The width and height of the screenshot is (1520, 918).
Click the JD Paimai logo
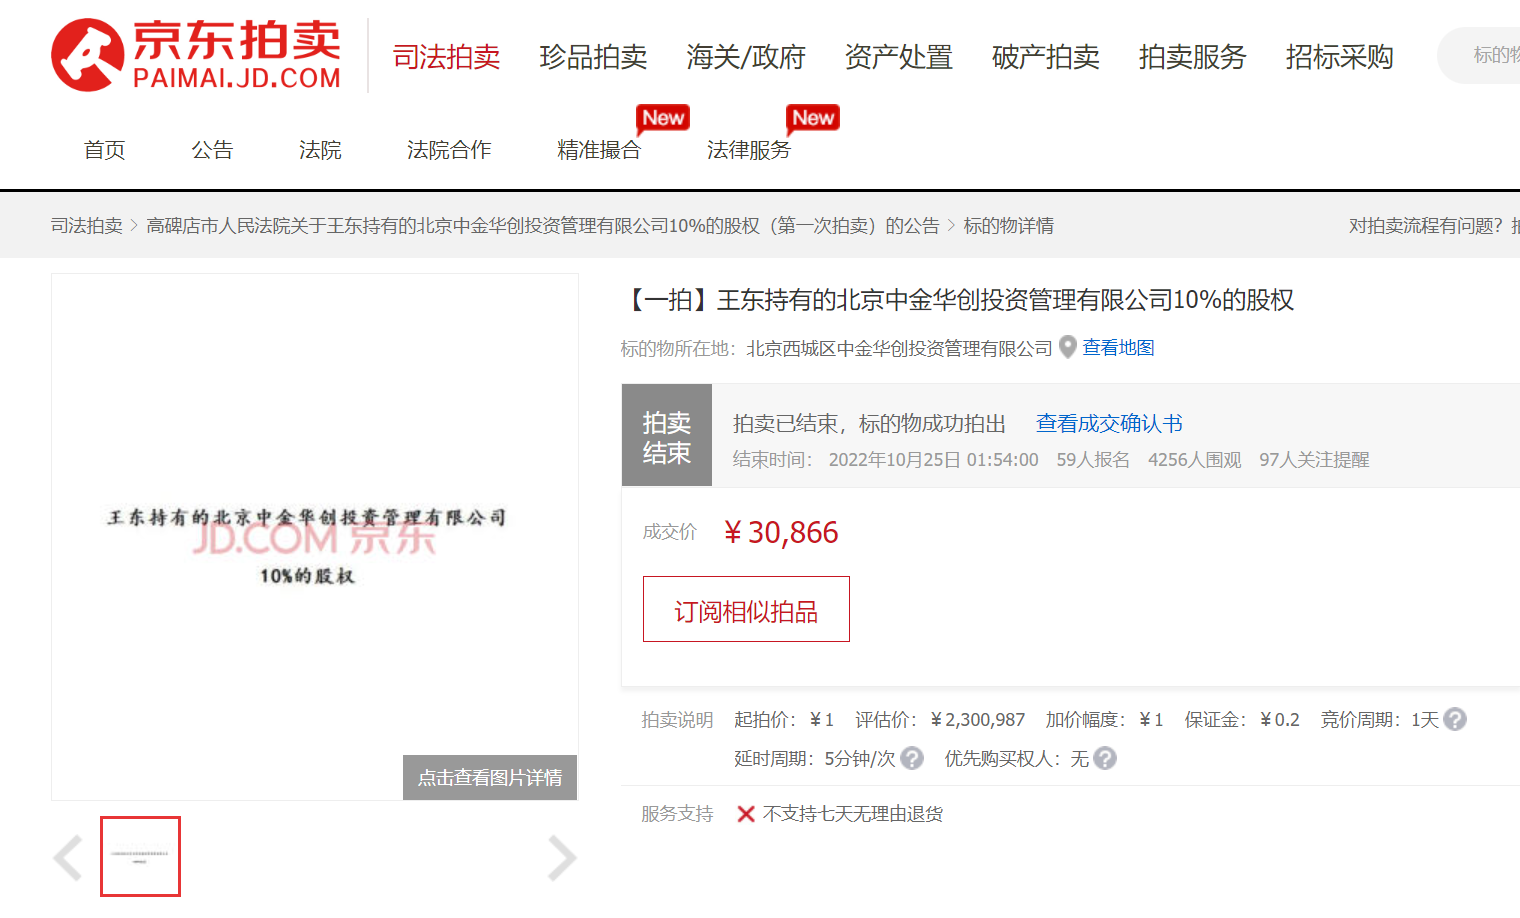[196, 55]
